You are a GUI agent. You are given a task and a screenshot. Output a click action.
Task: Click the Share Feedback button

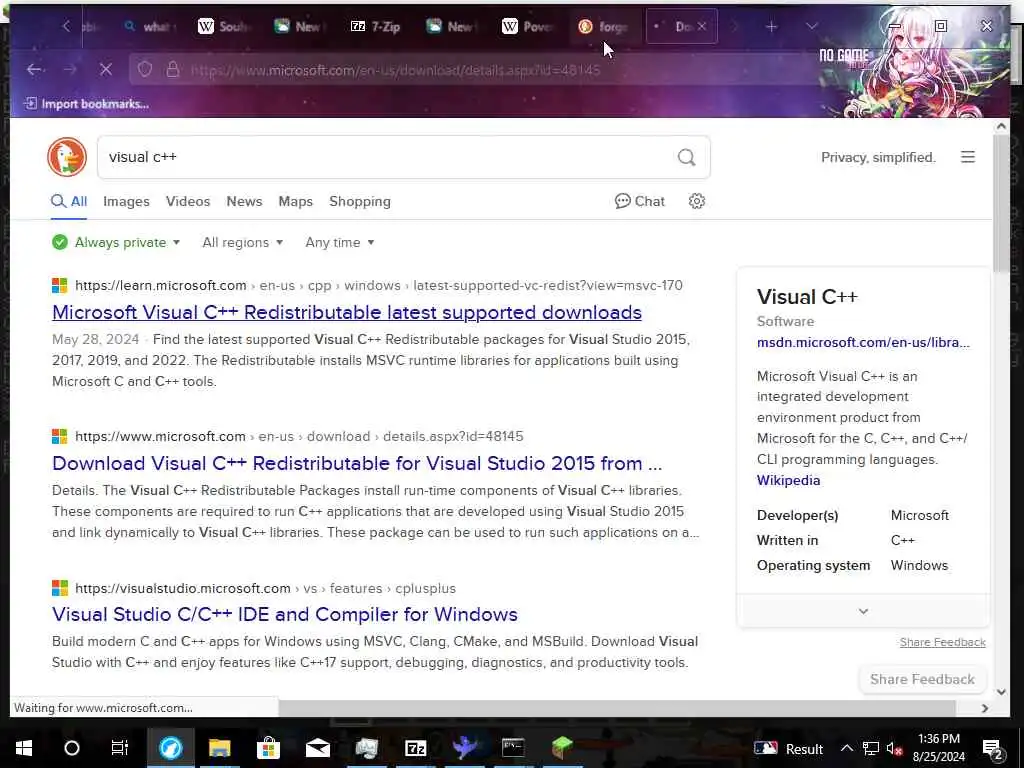(922, 679)
